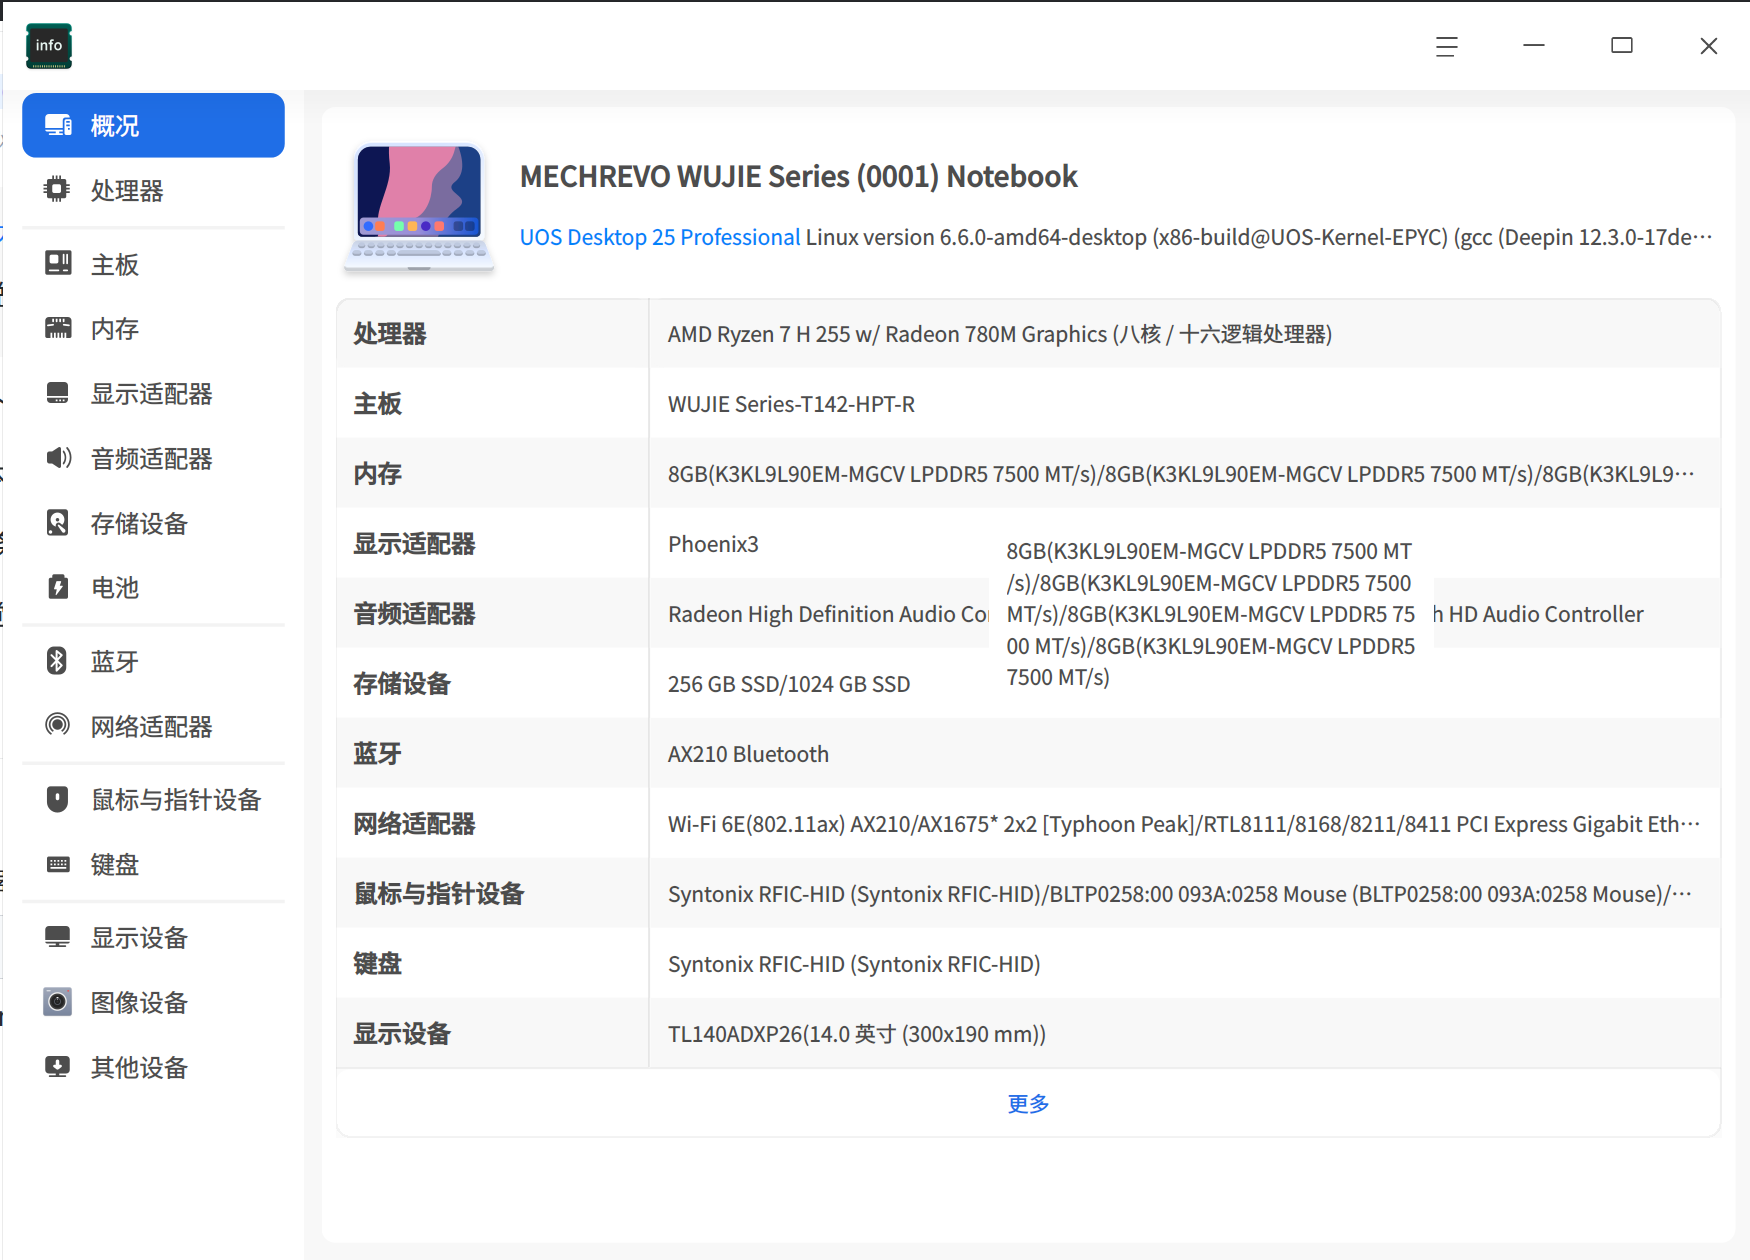Click the 电池 battery icon
The width and height of the screenshot is (1750, 1260).
pos(58,587)
